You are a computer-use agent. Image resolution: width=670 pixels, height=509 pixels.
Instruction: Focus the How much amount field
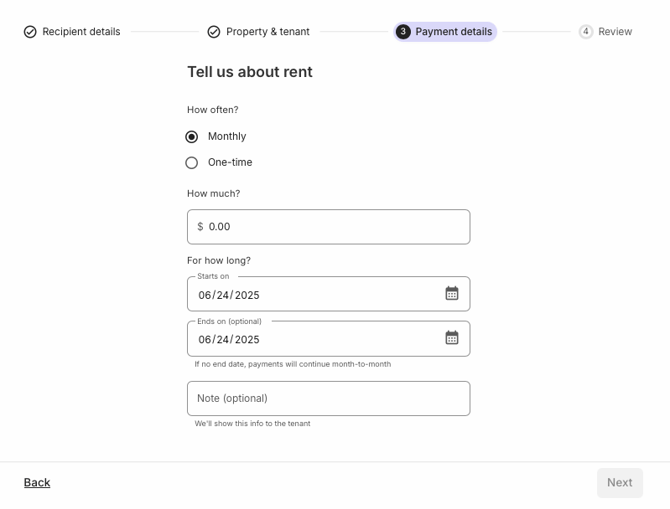pos(329,227)
